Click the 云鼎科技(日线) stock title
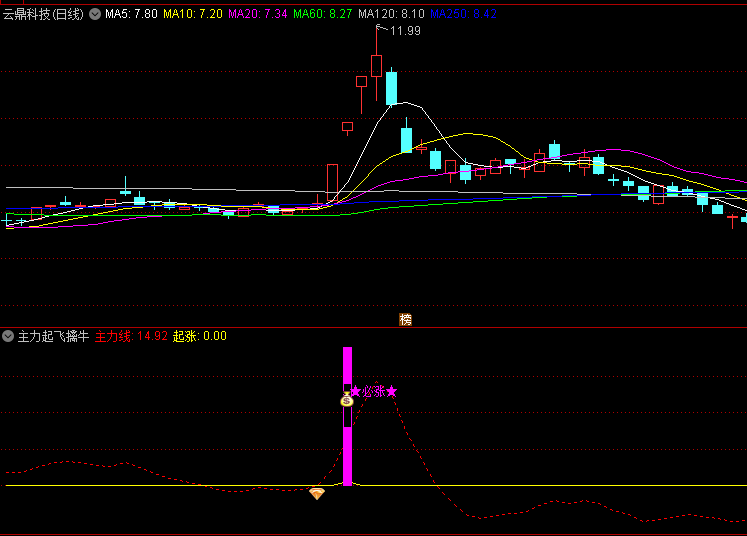 (45, 14)
